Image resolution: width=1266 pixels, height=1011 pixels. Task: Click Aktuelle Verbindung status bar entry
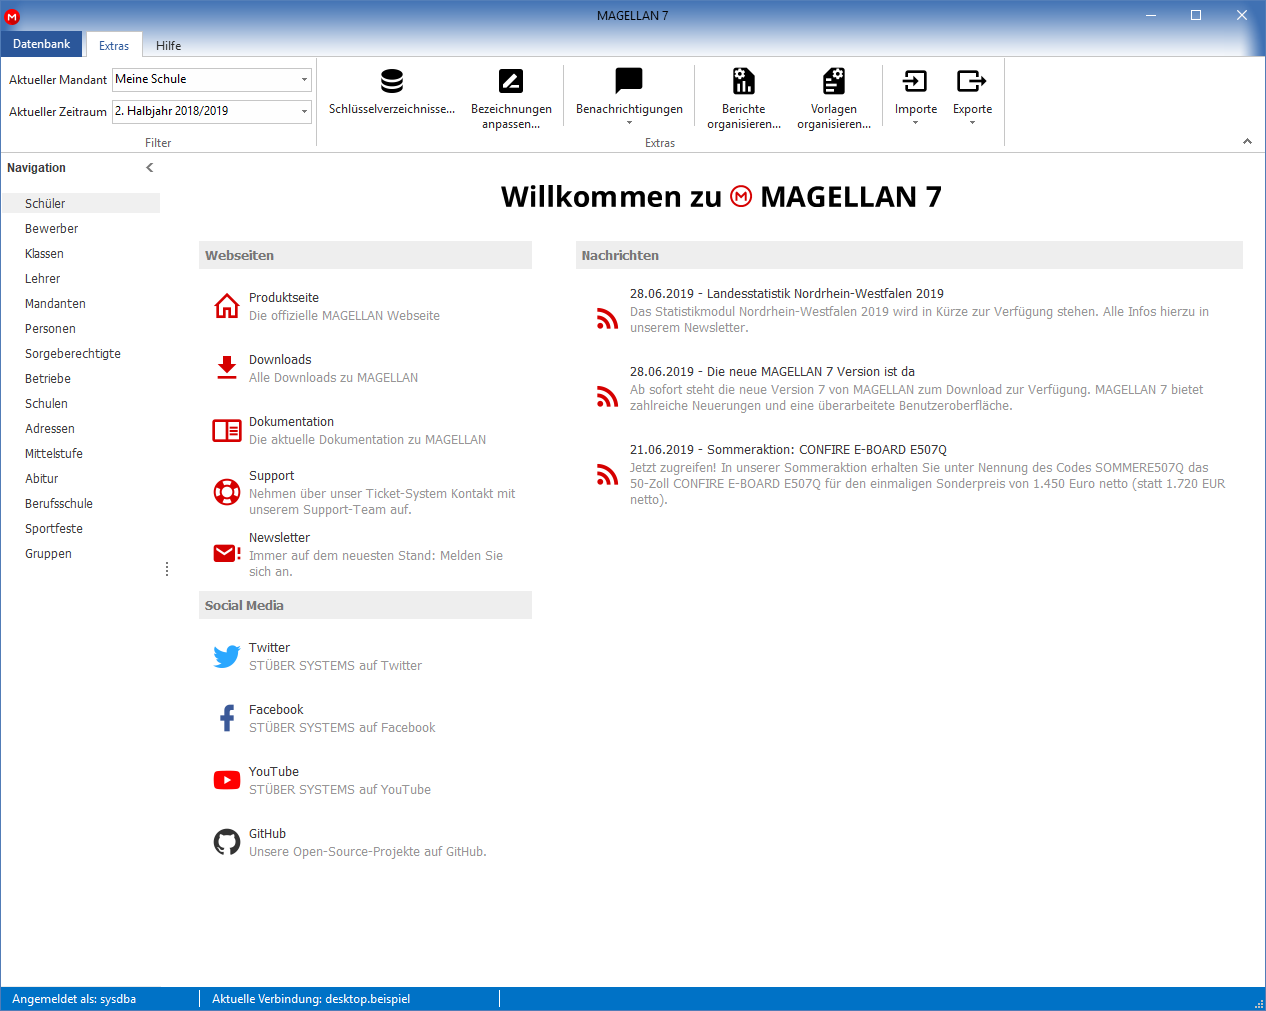tap(311, 999)
